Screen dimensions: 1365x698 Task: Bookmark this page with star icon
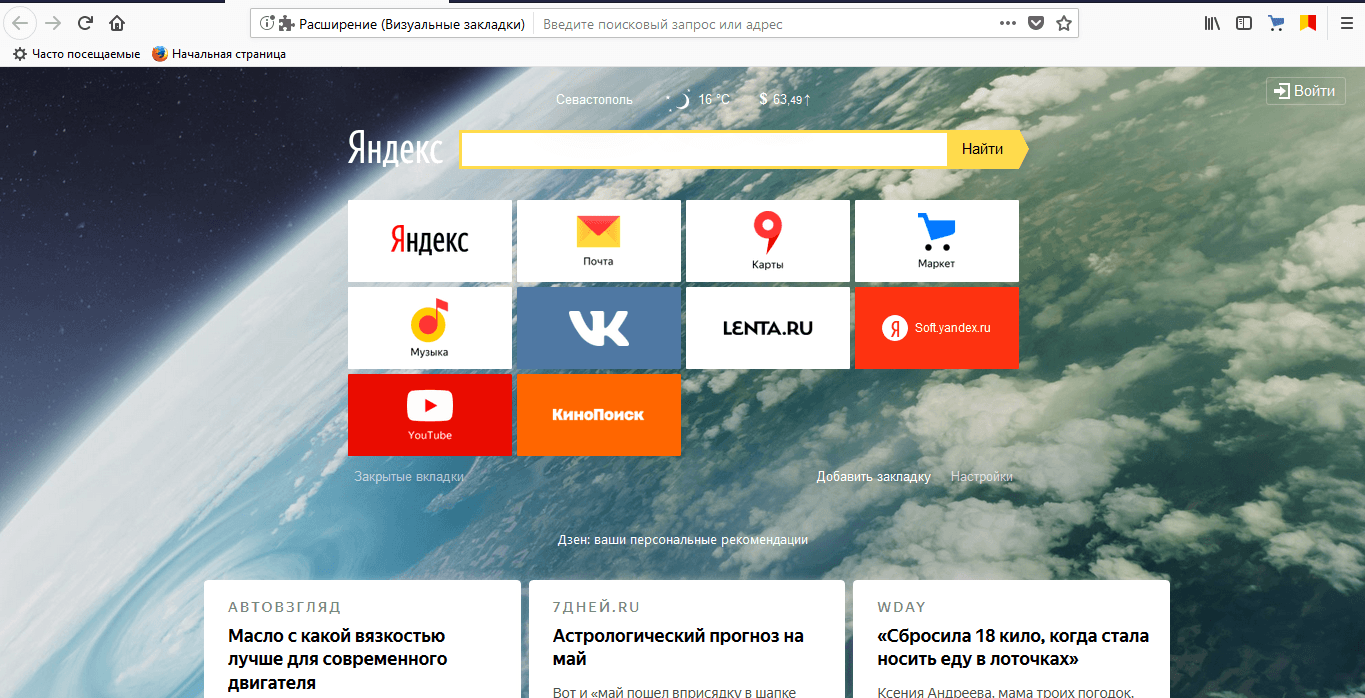pyautogui.click(x=1064, y=23)
